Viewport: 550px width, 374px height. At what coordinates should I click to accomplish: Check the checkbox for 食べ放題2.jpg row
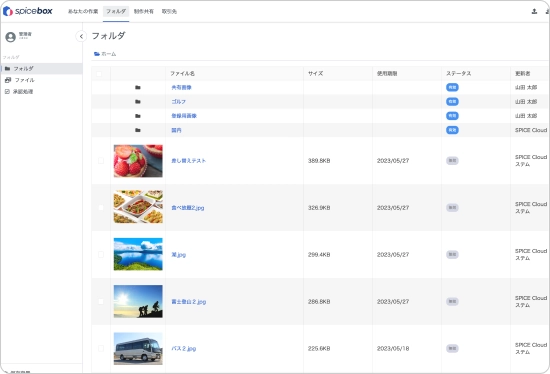[101, 208]
